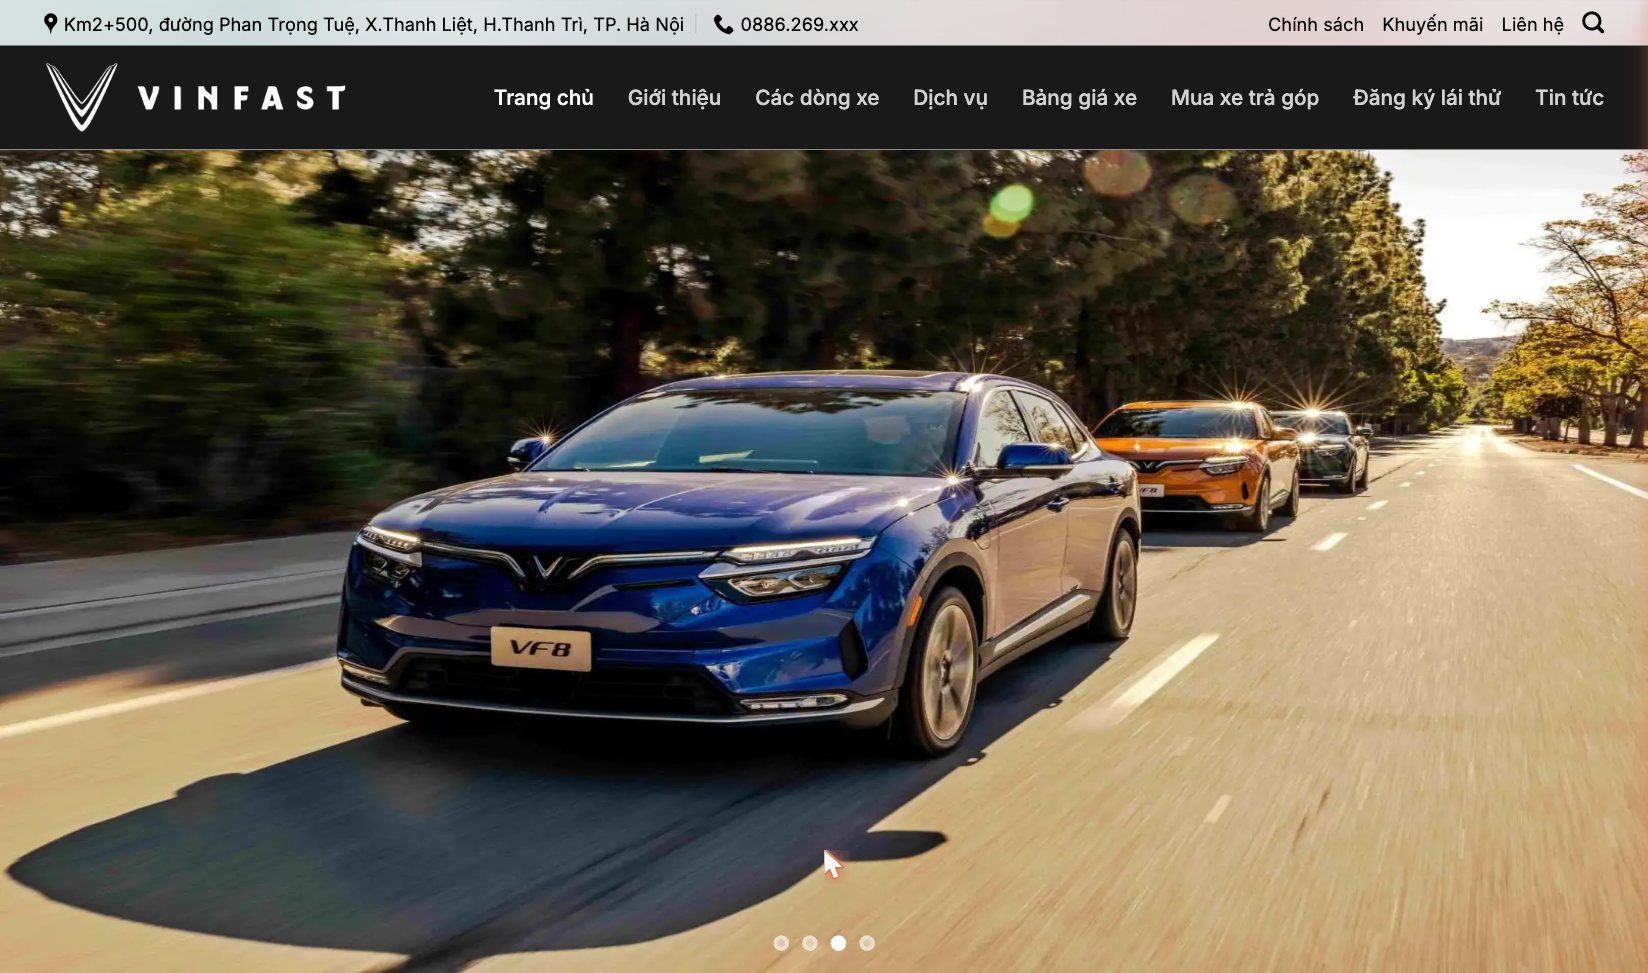Click the Phan Trọng Tuệ address text
This screenshot has height=973, width=1648.
pyautogui.click(x=374, y=24)
